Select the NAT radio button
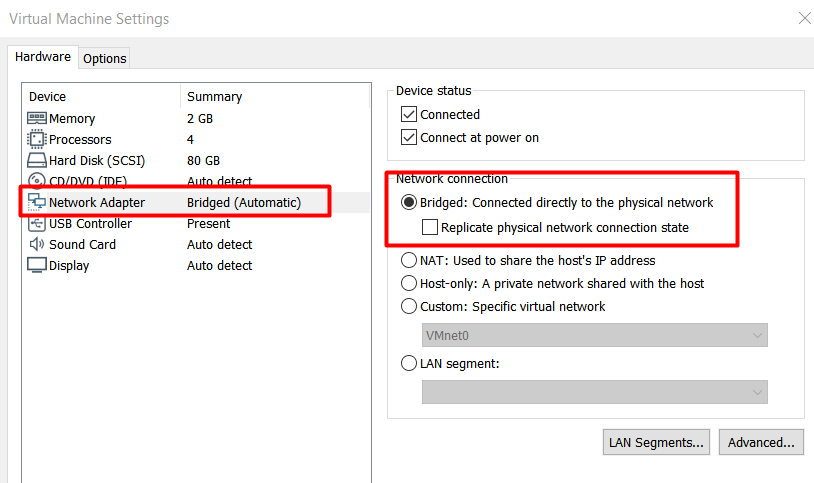The width and height of the screenshot is (814, 483). tap(409, 260)
